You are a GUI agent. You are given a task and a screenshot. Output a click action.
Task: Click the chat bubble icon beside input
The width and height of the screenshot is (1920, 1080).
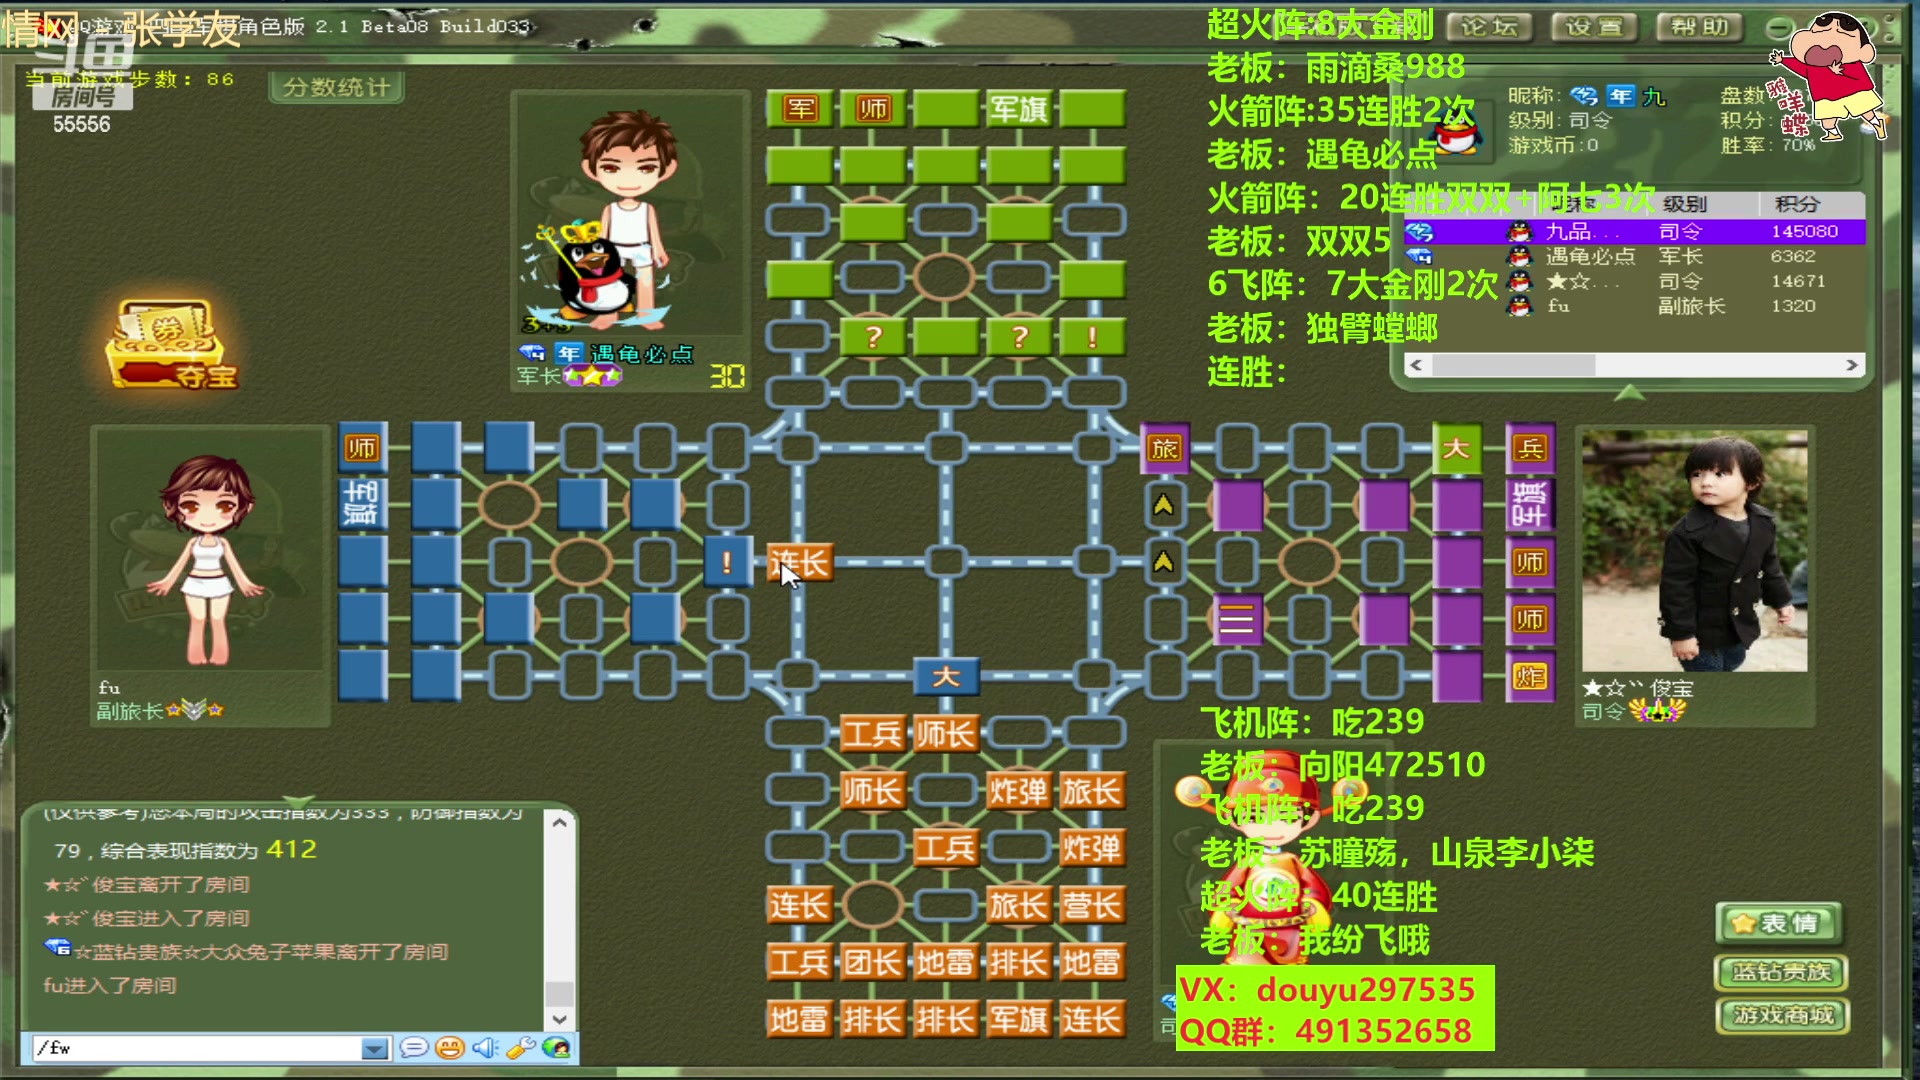[x=413, y=1047]
